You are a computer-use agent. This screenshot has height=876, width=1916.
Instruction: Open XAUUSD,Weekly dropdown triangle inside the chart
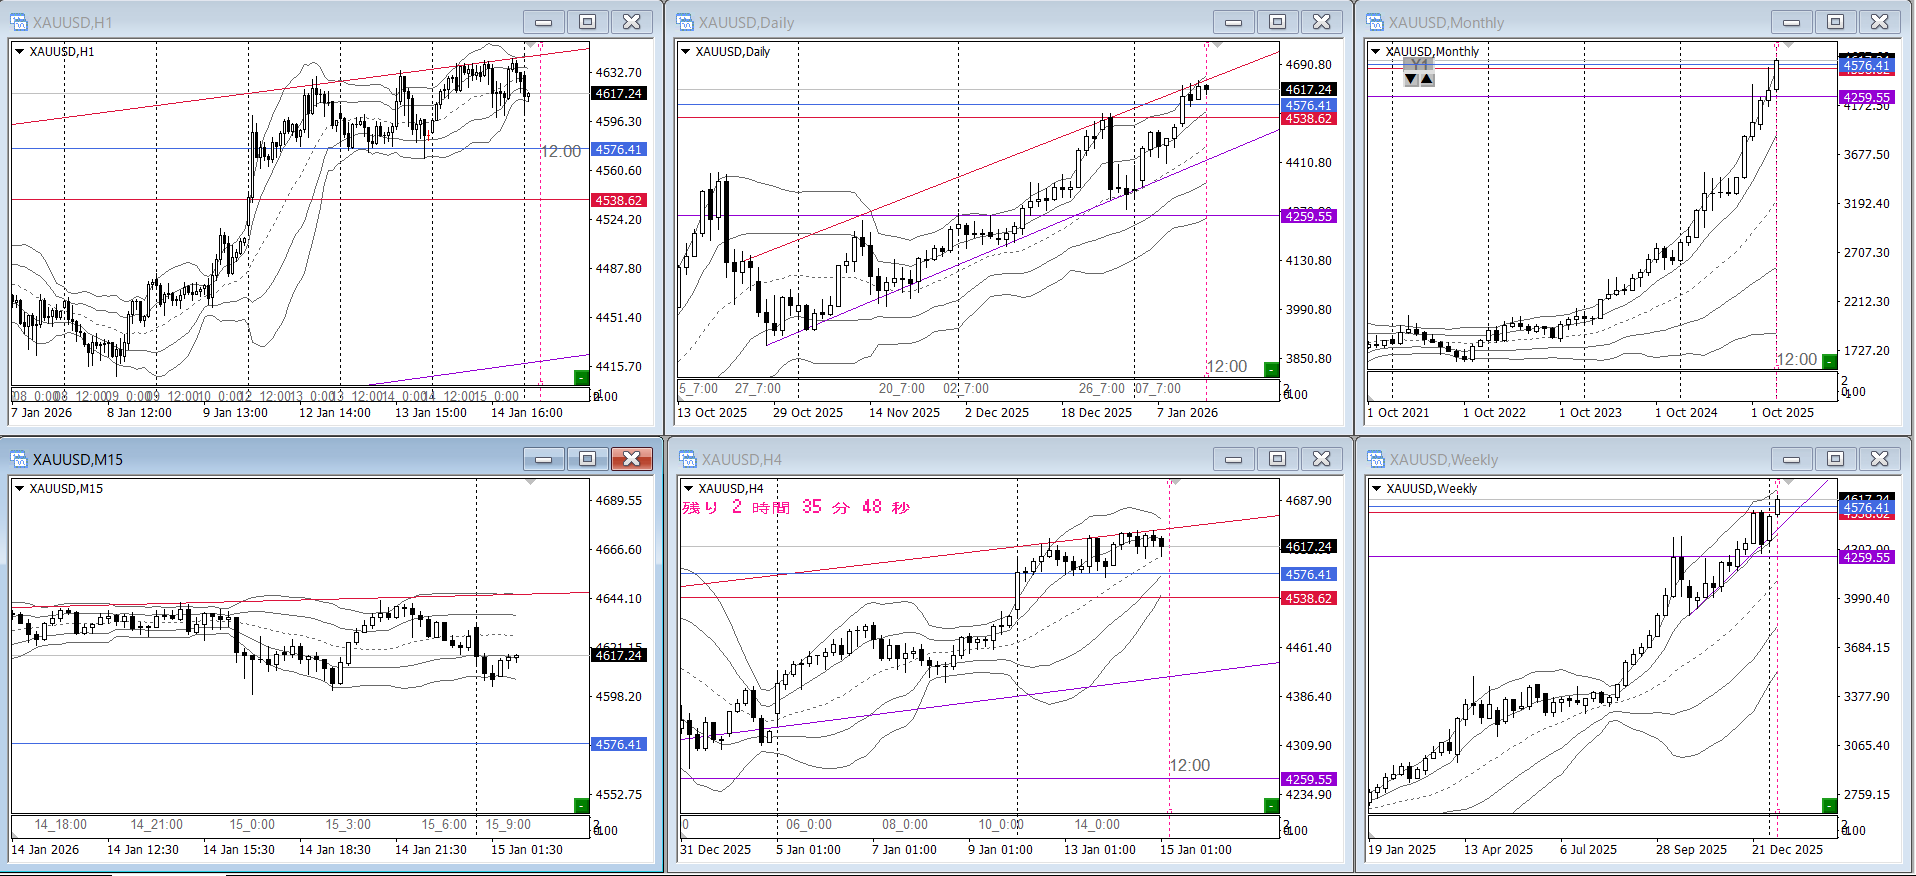point(1377,489)
